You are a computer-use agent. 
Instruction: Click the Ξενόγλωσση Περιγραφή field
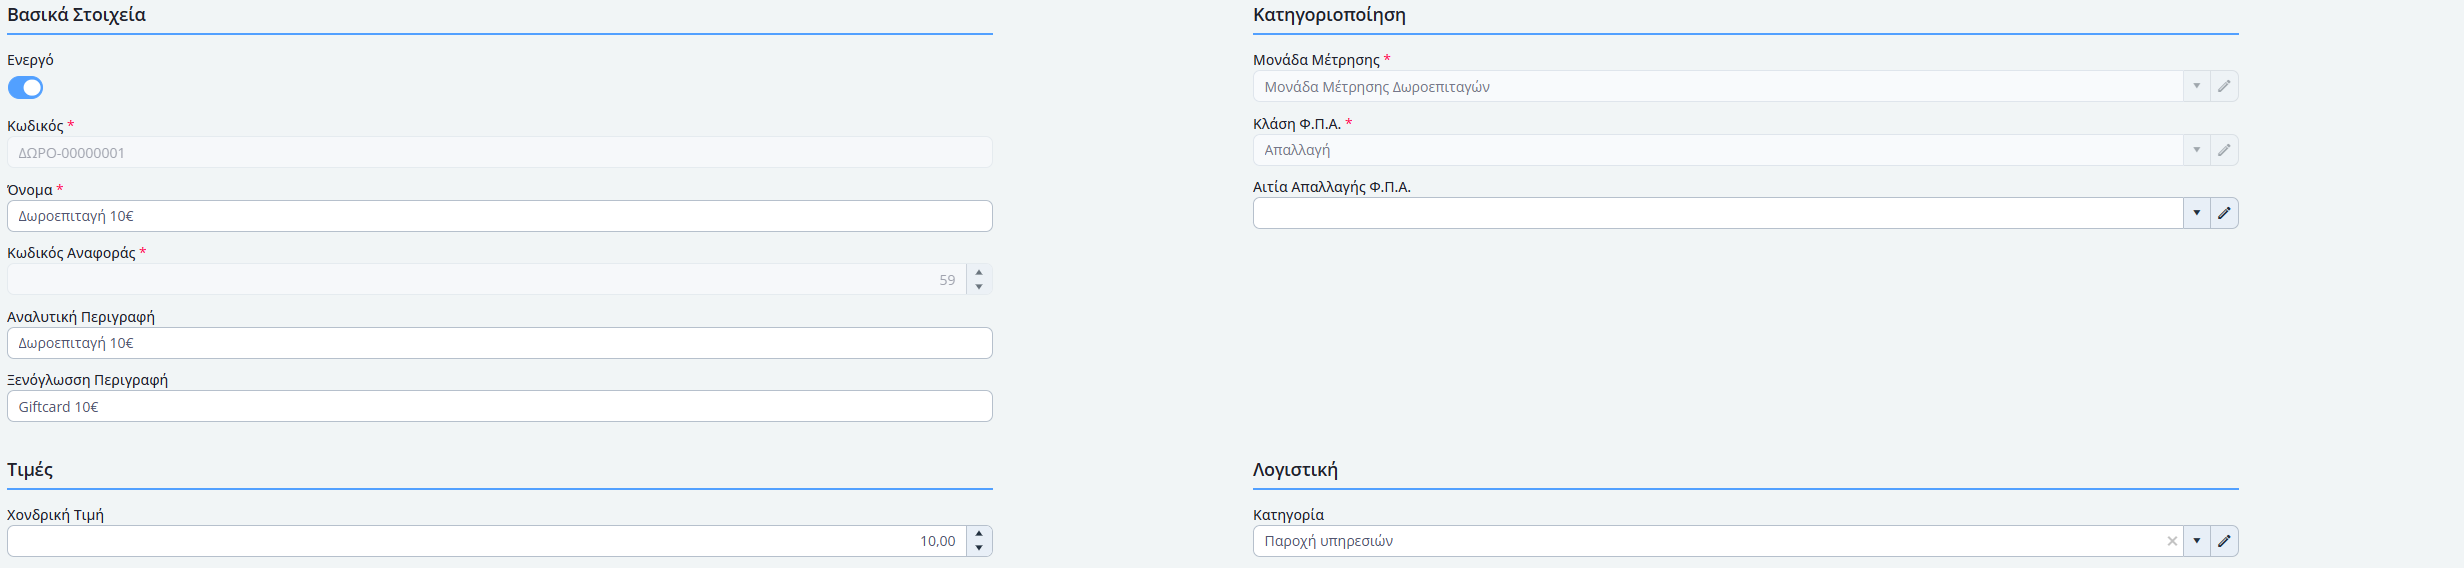(500, 407)
